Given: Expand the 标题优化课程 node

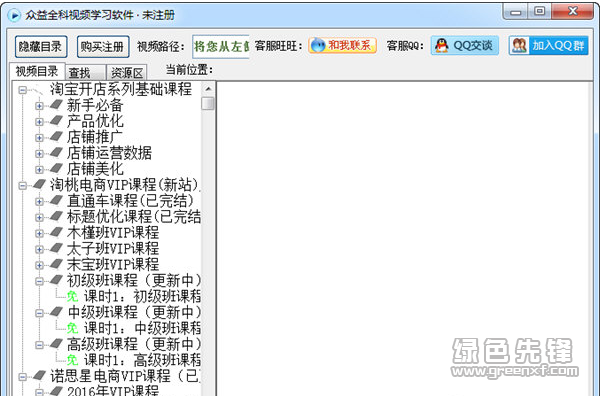Looking at the screenshot, I should [x=39, y=218].
